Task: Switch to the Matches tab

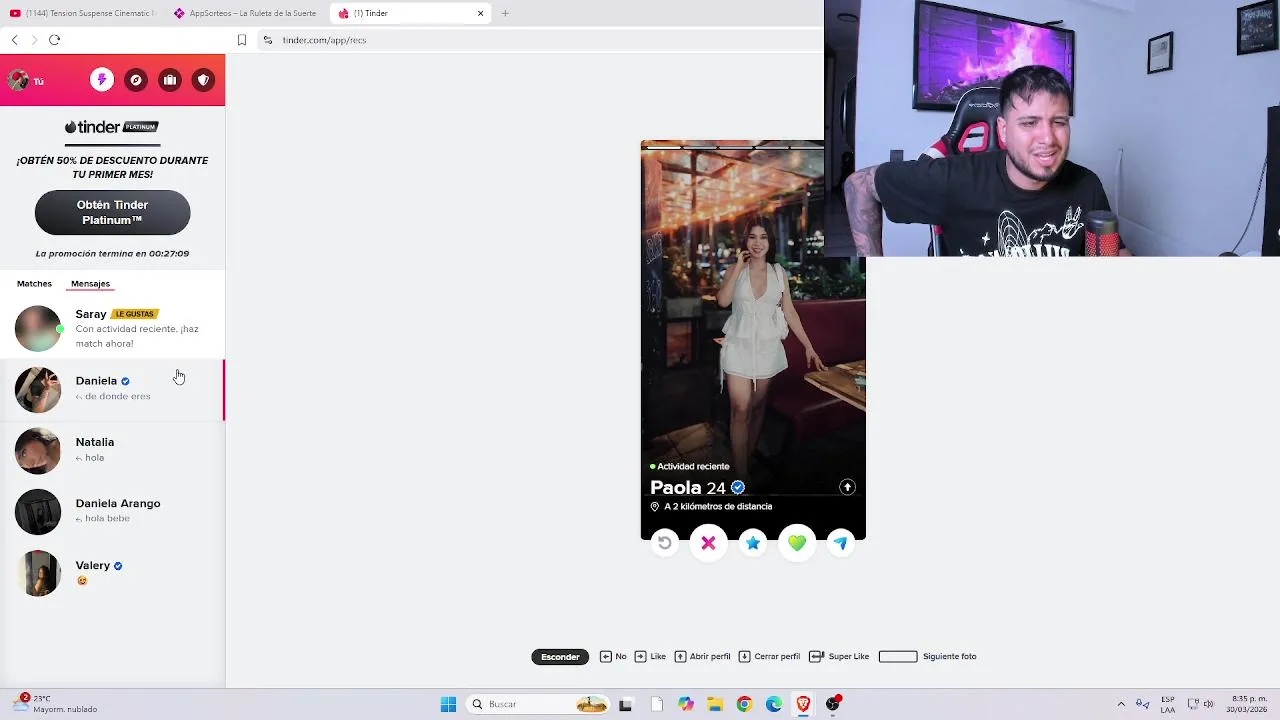Action: point(34,283)
